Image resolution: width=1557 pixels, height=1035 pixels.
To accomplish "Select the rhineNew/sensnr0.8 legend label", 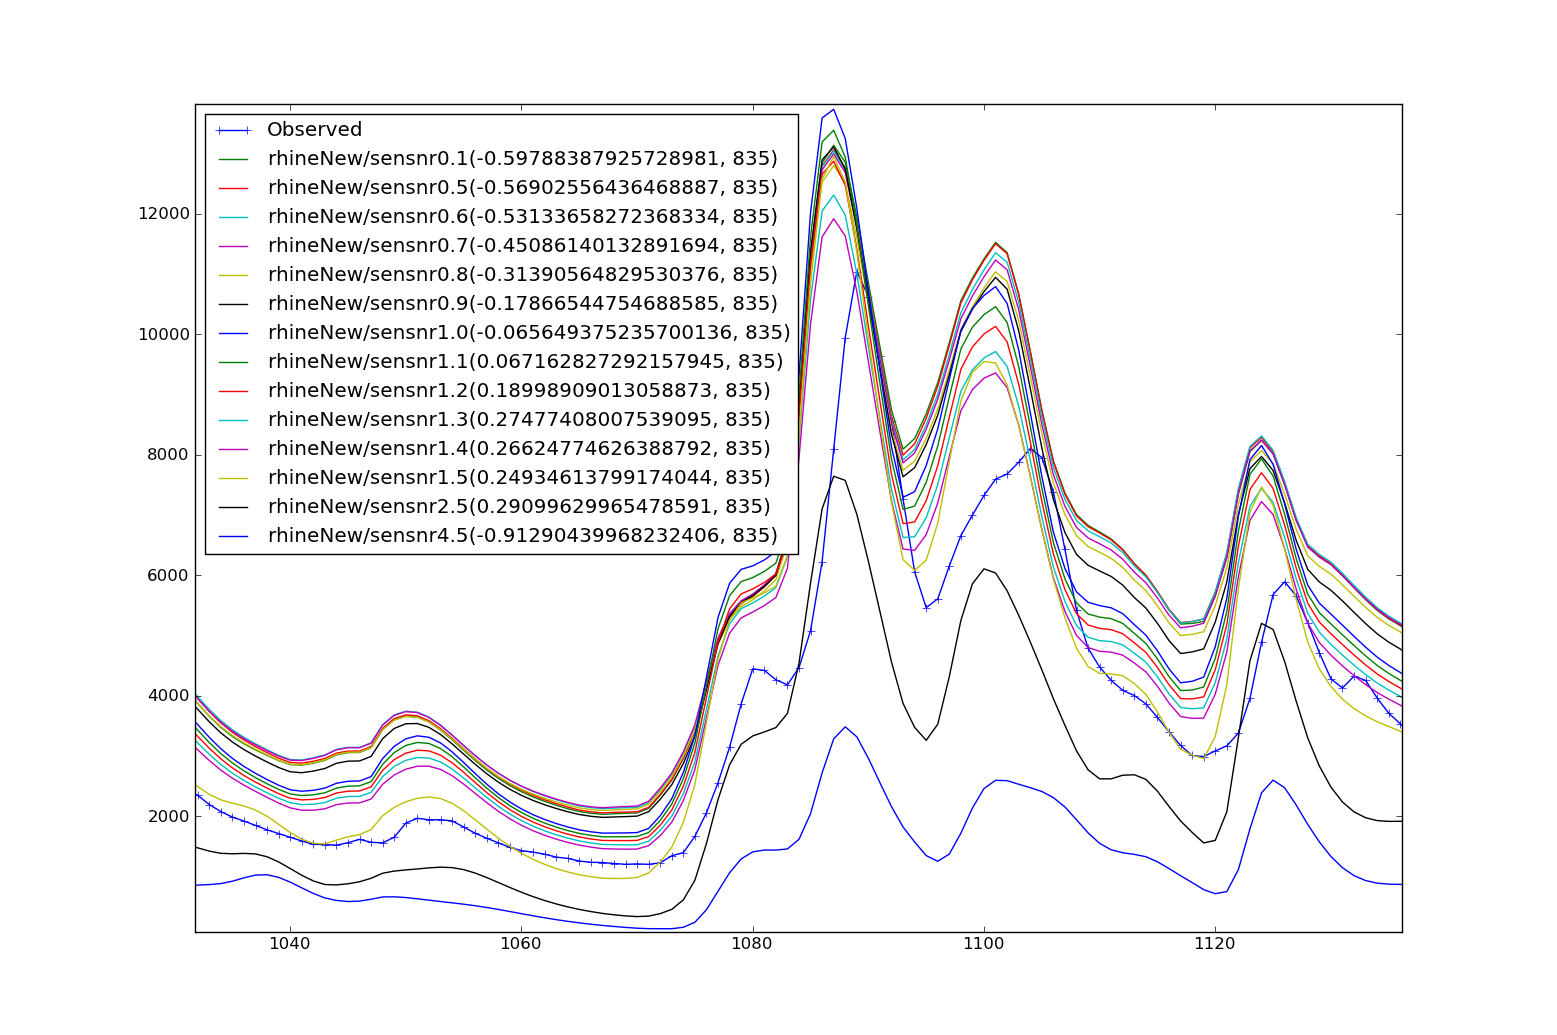I will [522, 275].
